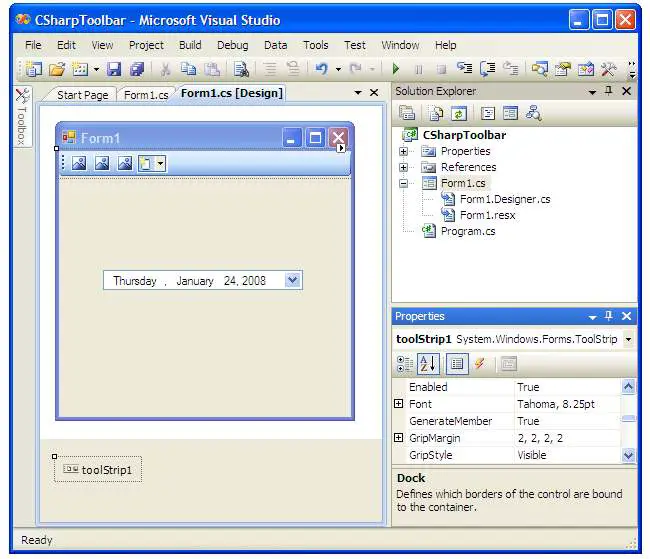Select the toolStrip1 component in tray
Image resolution: width=650 pixels, height=559 pixels.
98,469
